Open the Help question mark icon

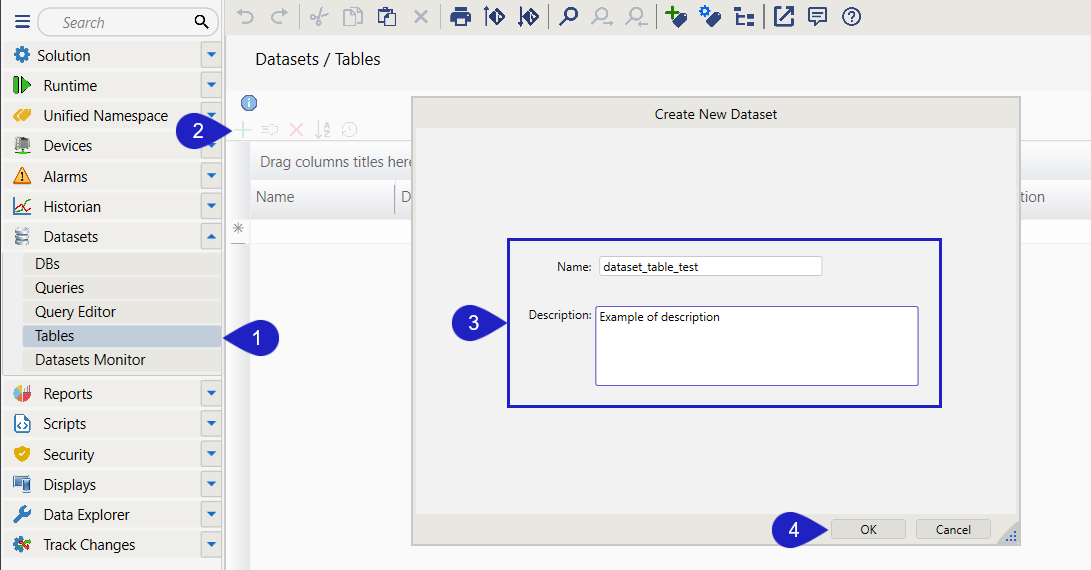point(851,16)
